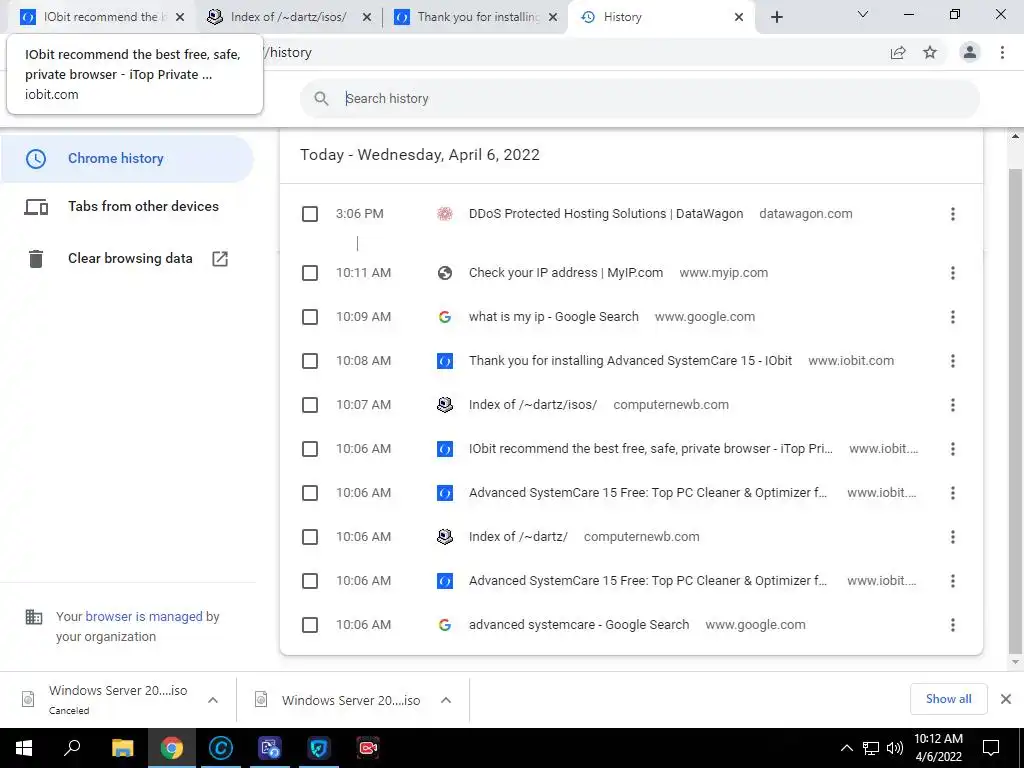Open Check your IP address MyIP.com link
Image resolution: width=1024 pixels, height=768 pixels.
pyautogui.click(x=566, y=273)
